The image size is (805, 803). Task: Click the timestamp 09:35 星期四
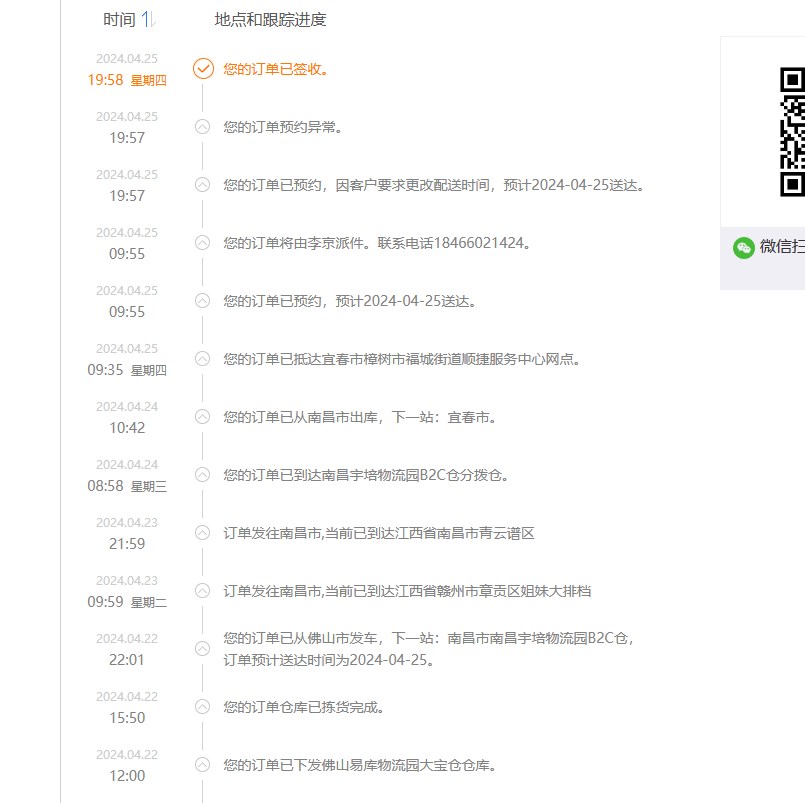(x=127, y=370)
